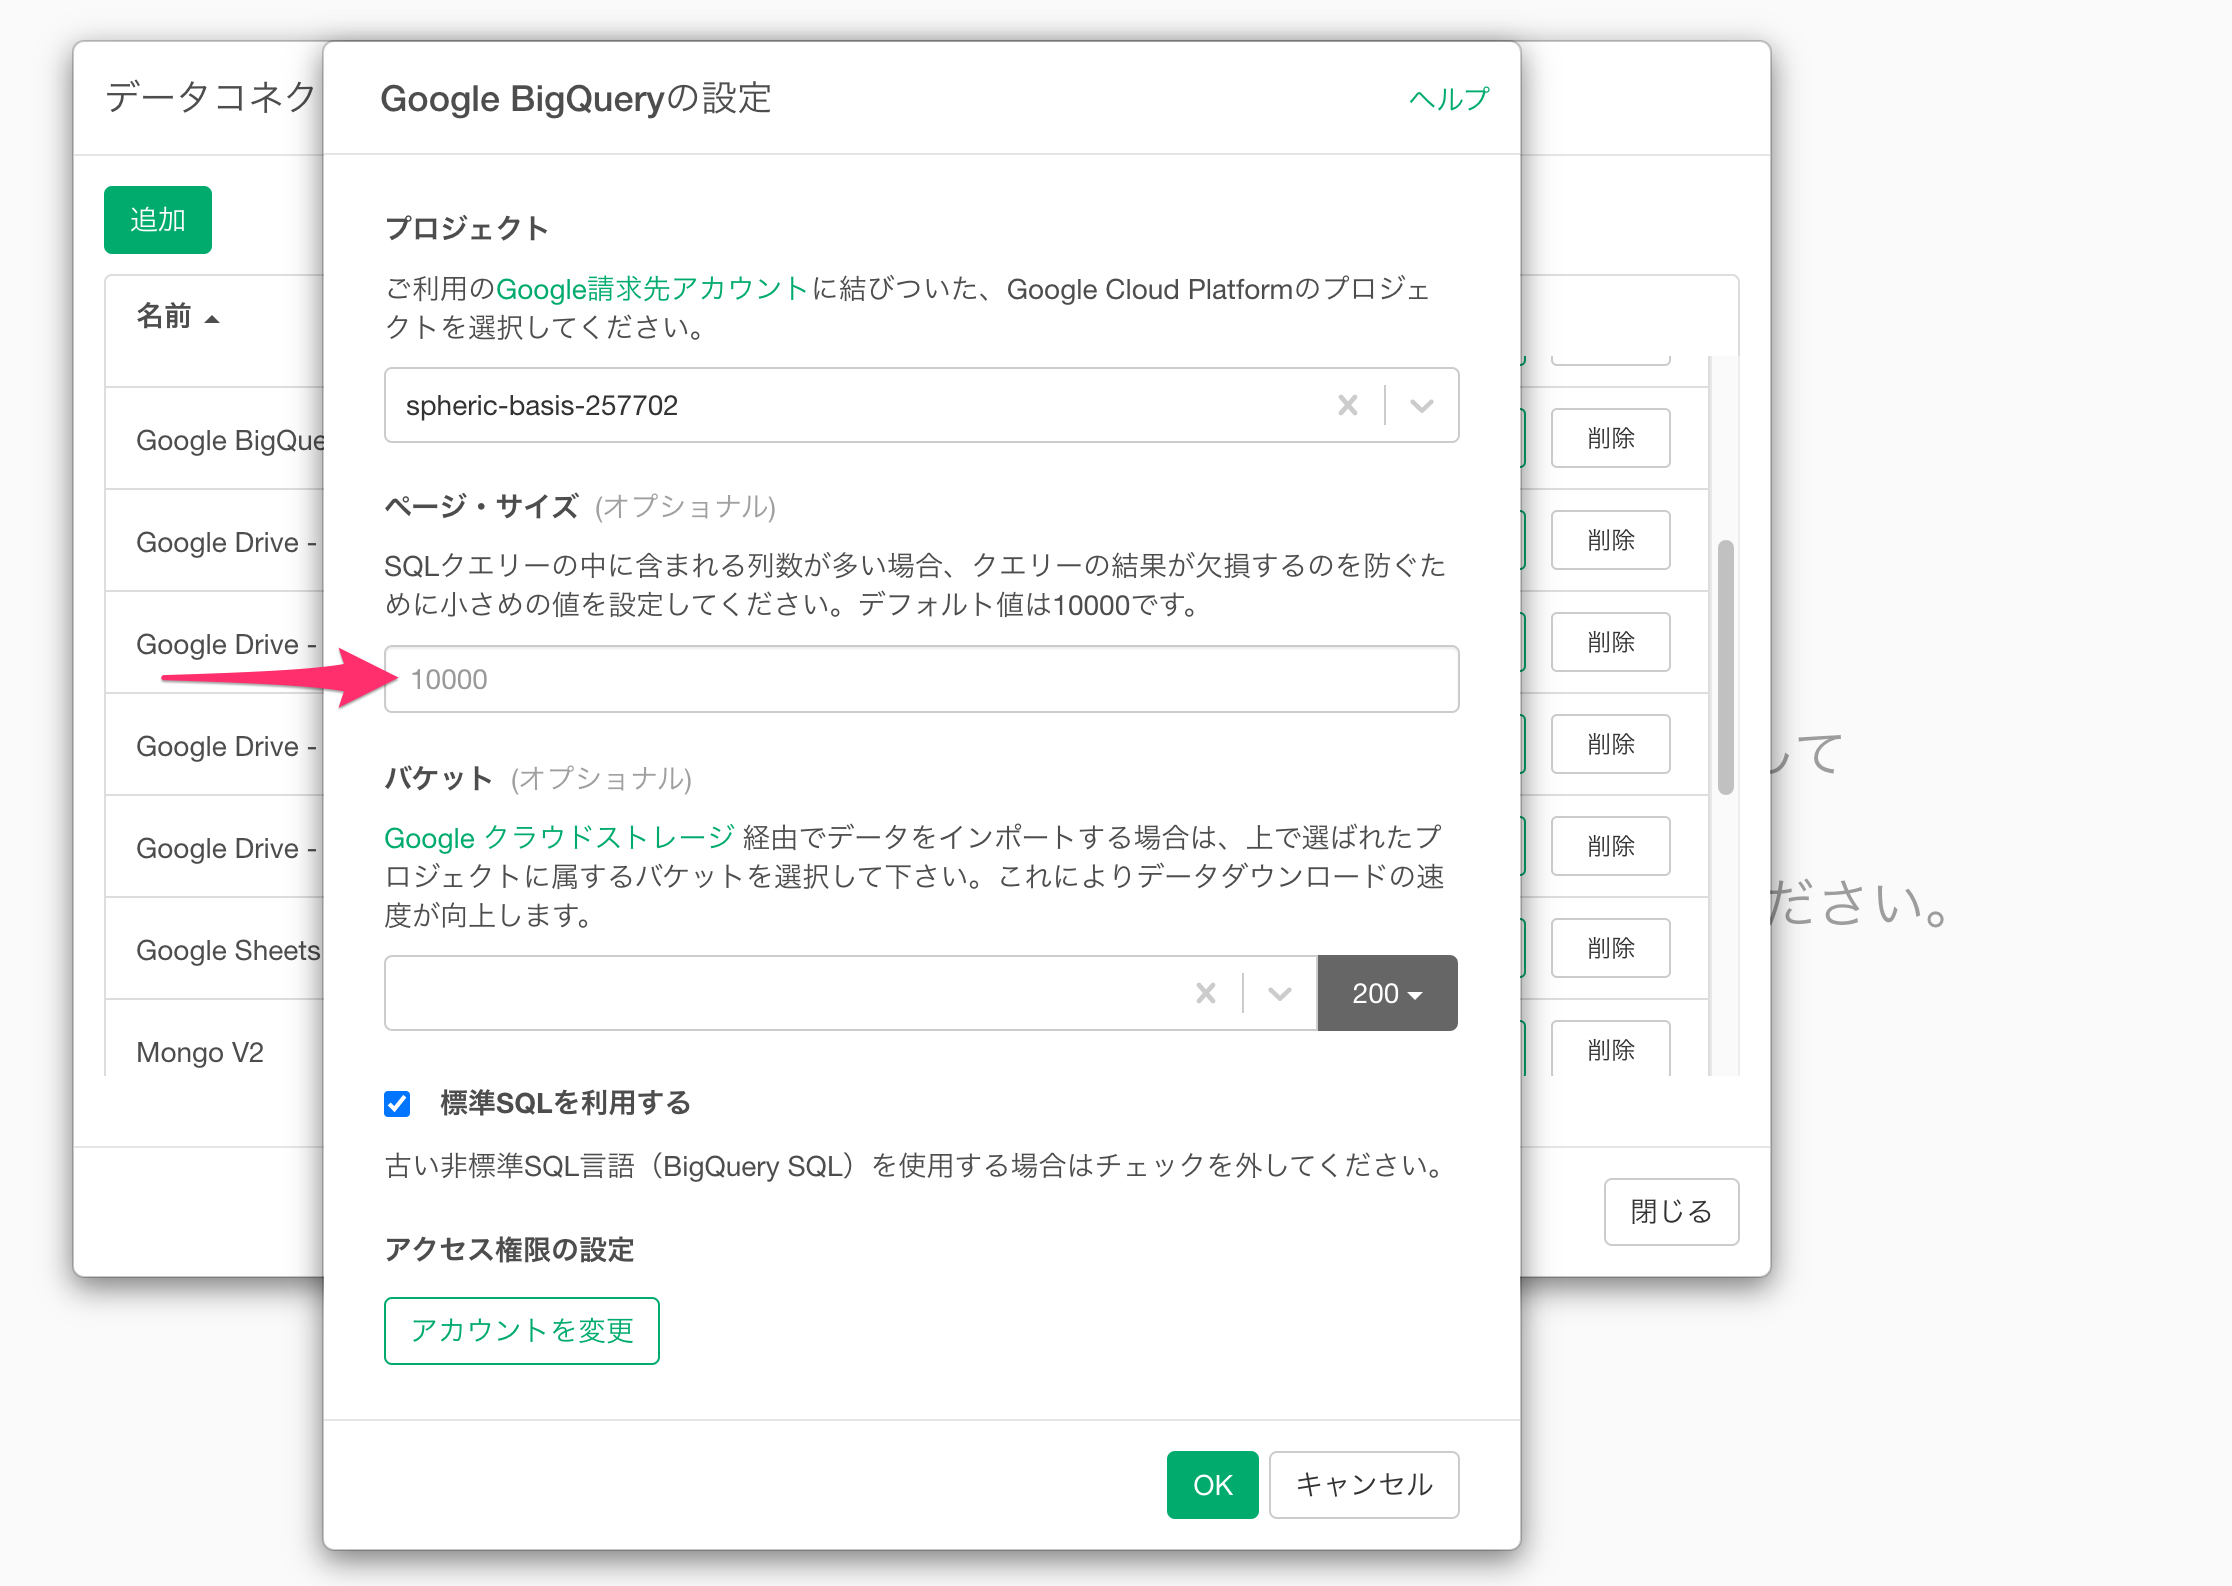Click 削除 for the Mongo V2 row
Image resolution: width=2232 pixels, height=1586 pixels.
(x=1610, y=1048)
